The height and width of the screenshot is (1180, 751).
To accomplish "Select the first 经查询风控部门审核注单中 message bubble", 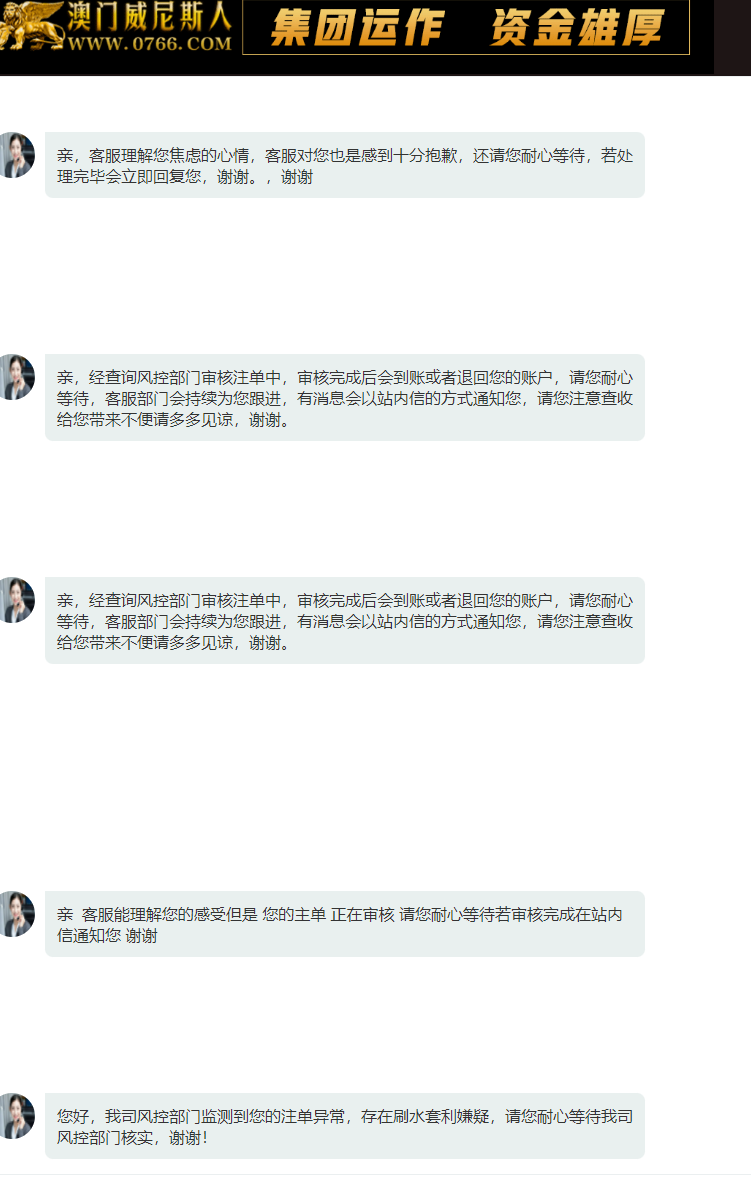I will [345, 397].
